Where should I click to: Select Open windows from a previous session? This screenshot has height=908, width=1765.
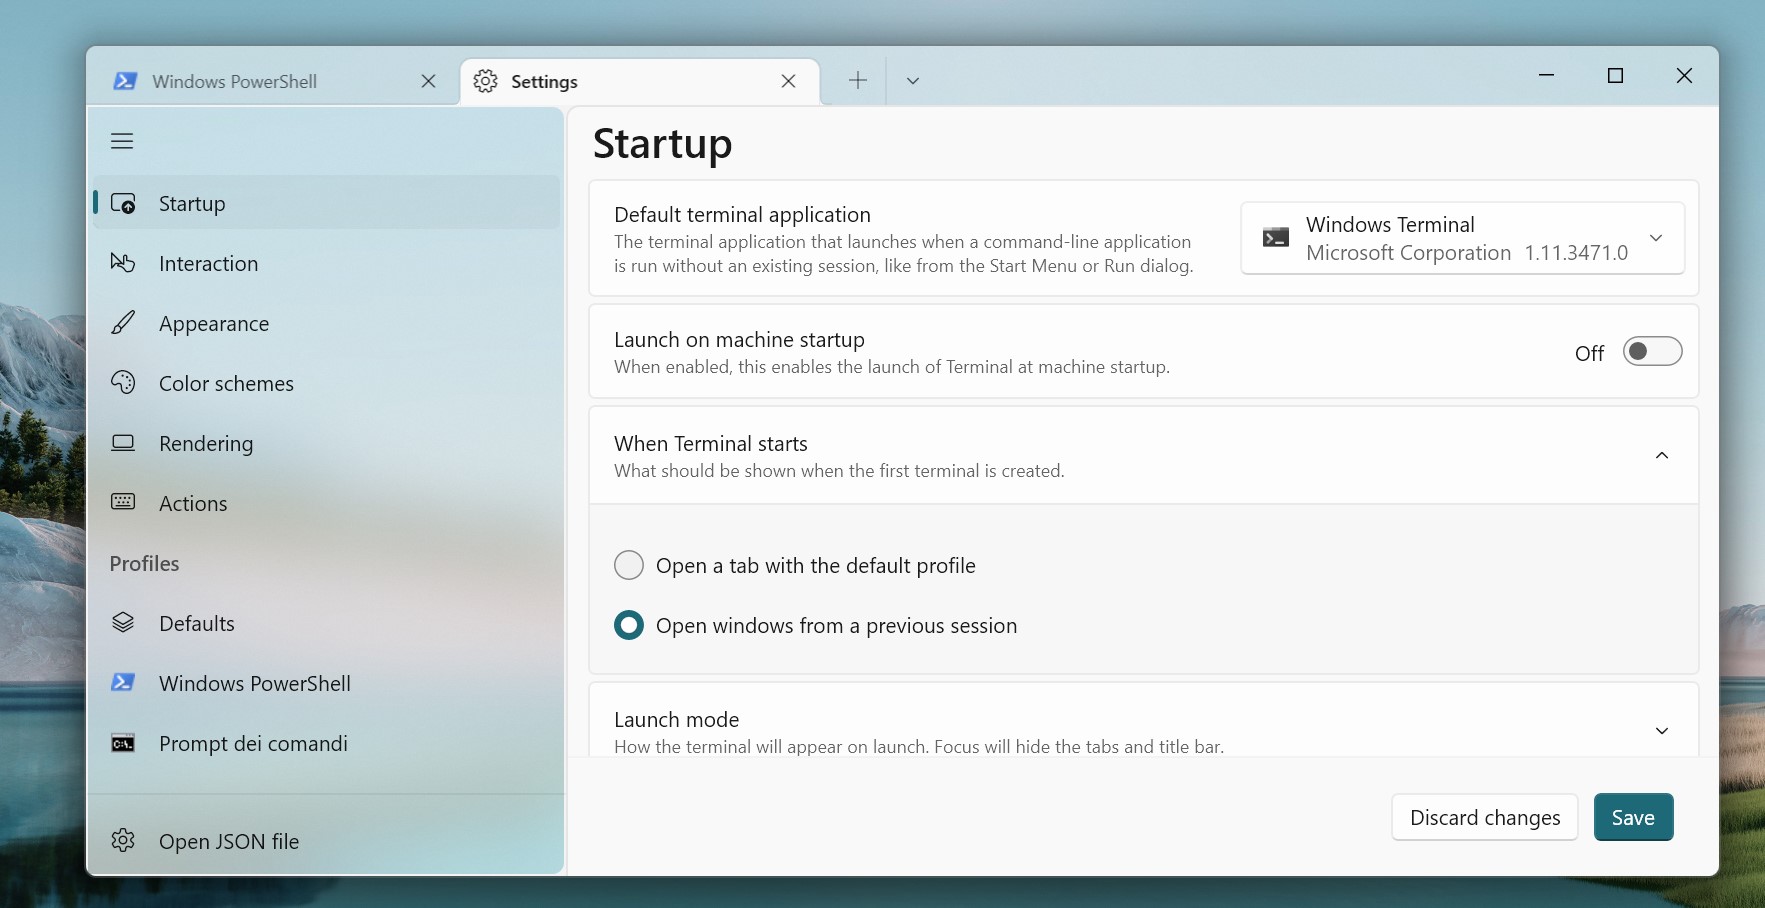pyautogui.click(x=816, y=625)
